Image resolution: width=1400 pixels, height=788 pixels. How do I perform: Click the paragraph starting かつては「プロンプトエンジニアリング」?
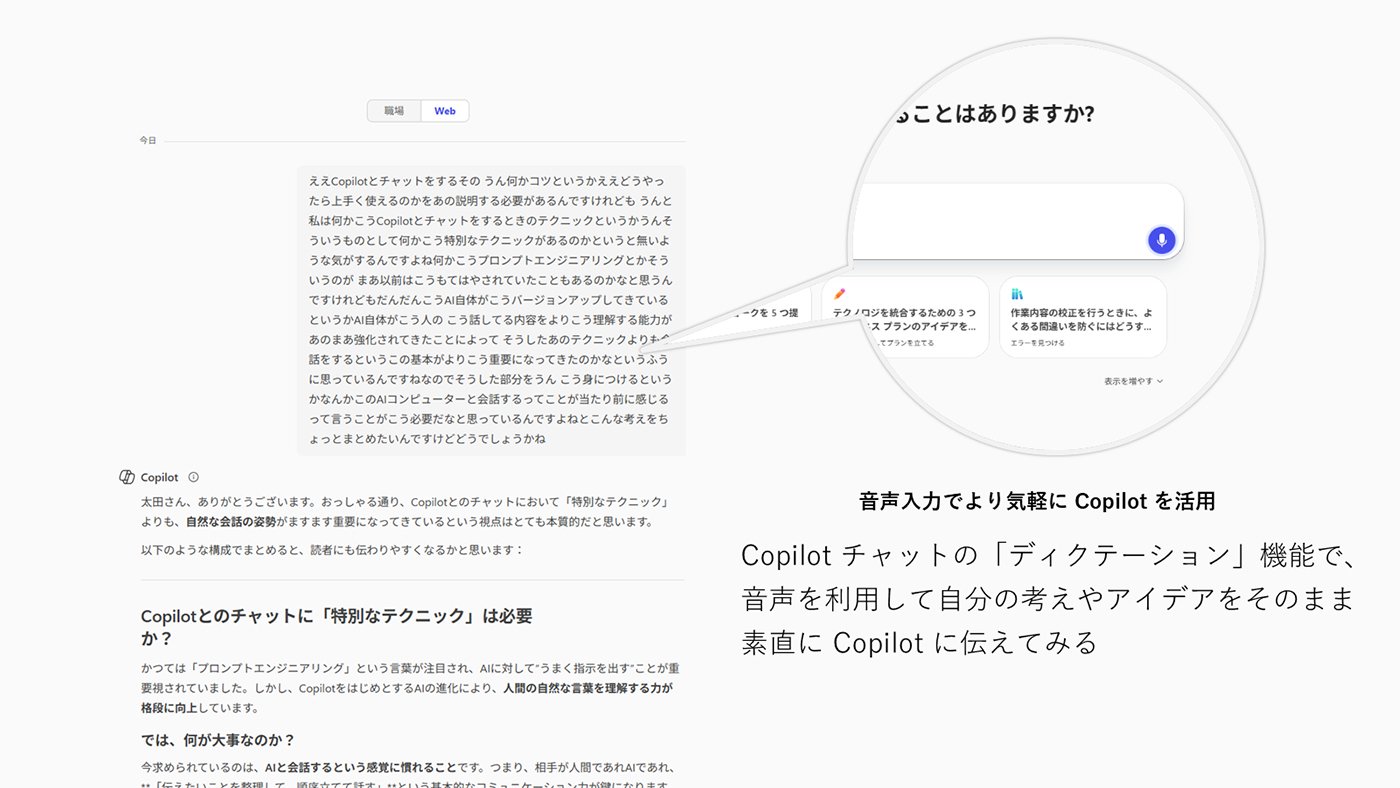[x=411, y=687]
